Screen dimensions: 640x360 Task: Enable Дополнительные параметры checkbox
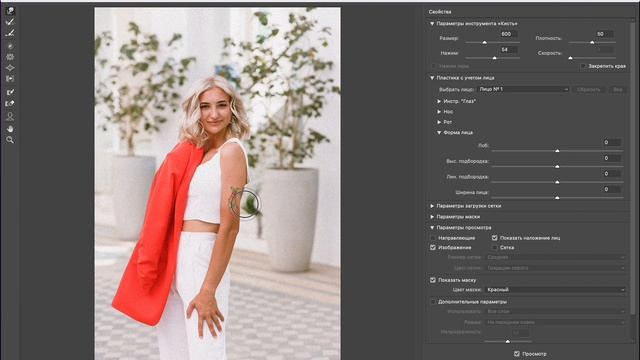(x=433, y=302)
